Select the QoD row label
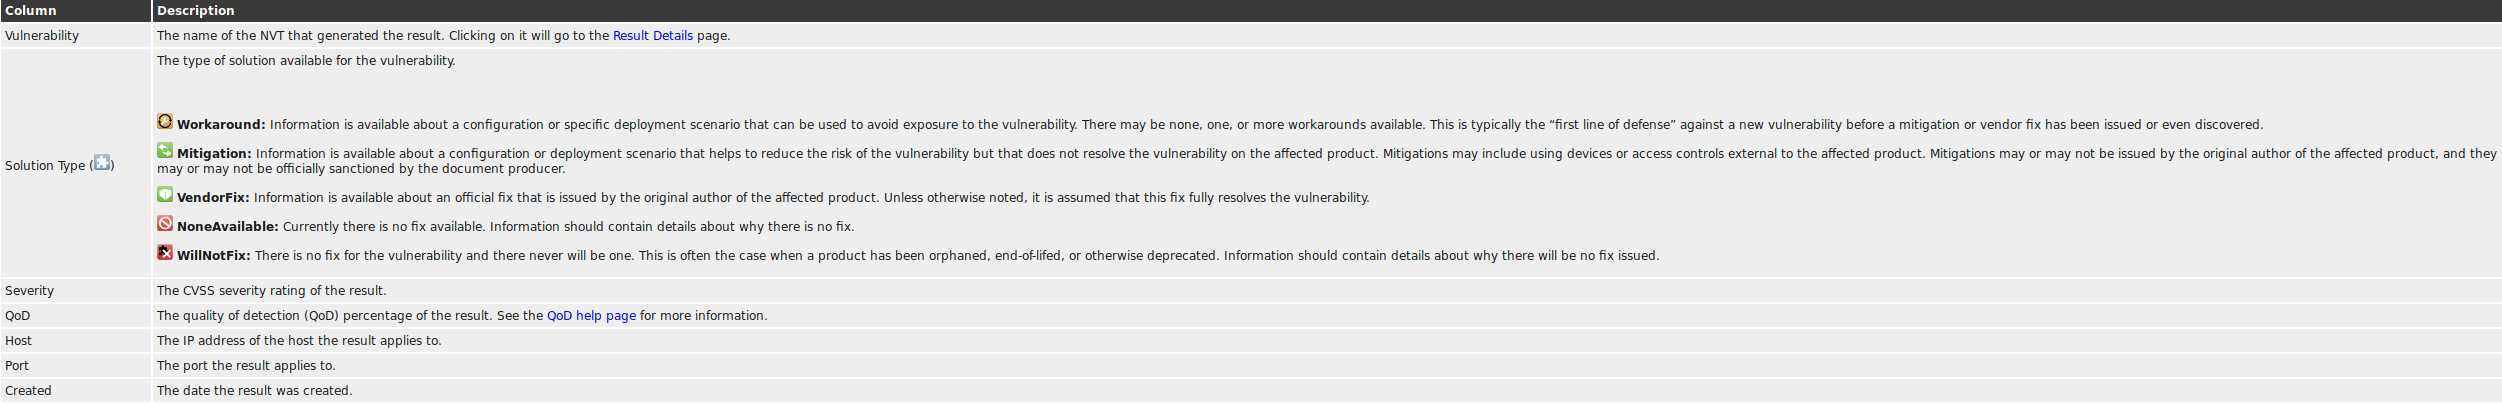This screenshot has height=403, width=2502. click(18, 316)
